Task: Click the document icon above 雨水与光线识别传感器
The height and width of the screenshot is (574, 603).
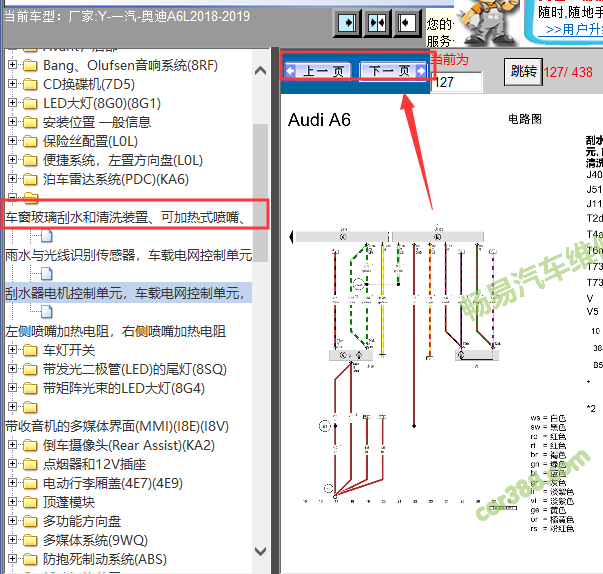Action: (47, 236)
